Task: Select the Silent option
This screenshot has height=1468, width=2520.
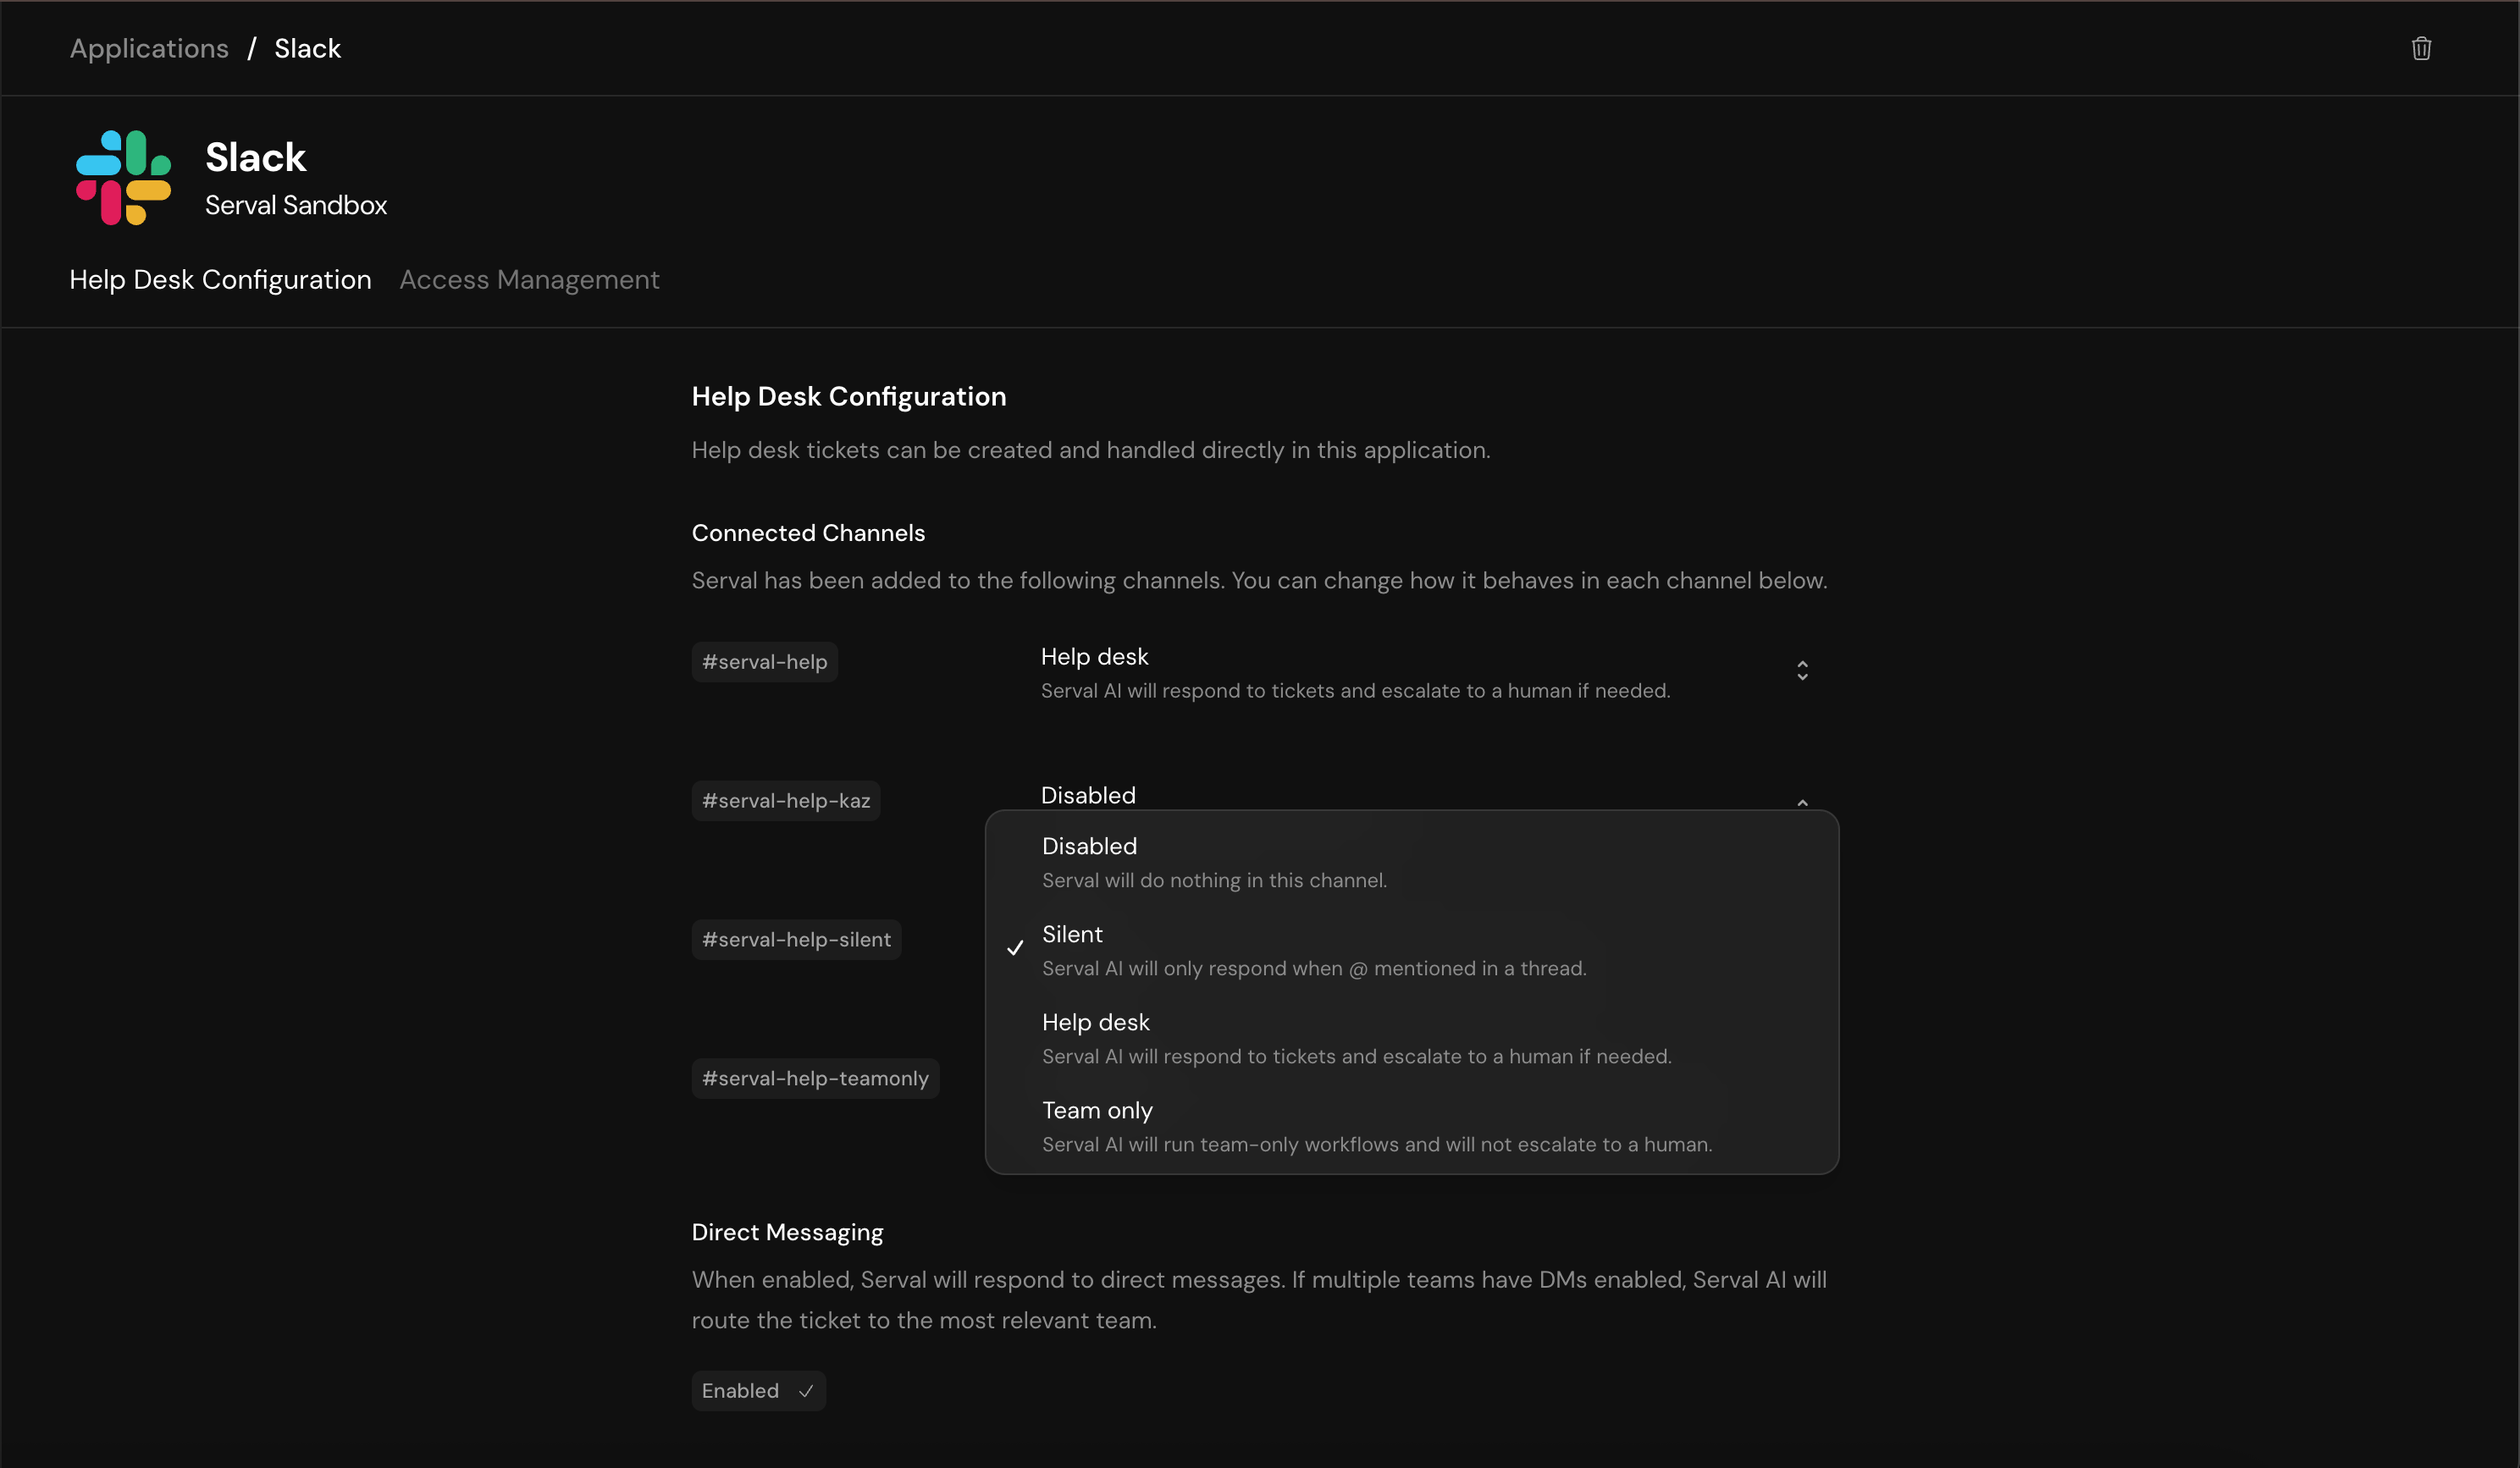Action: point(1411,950)
